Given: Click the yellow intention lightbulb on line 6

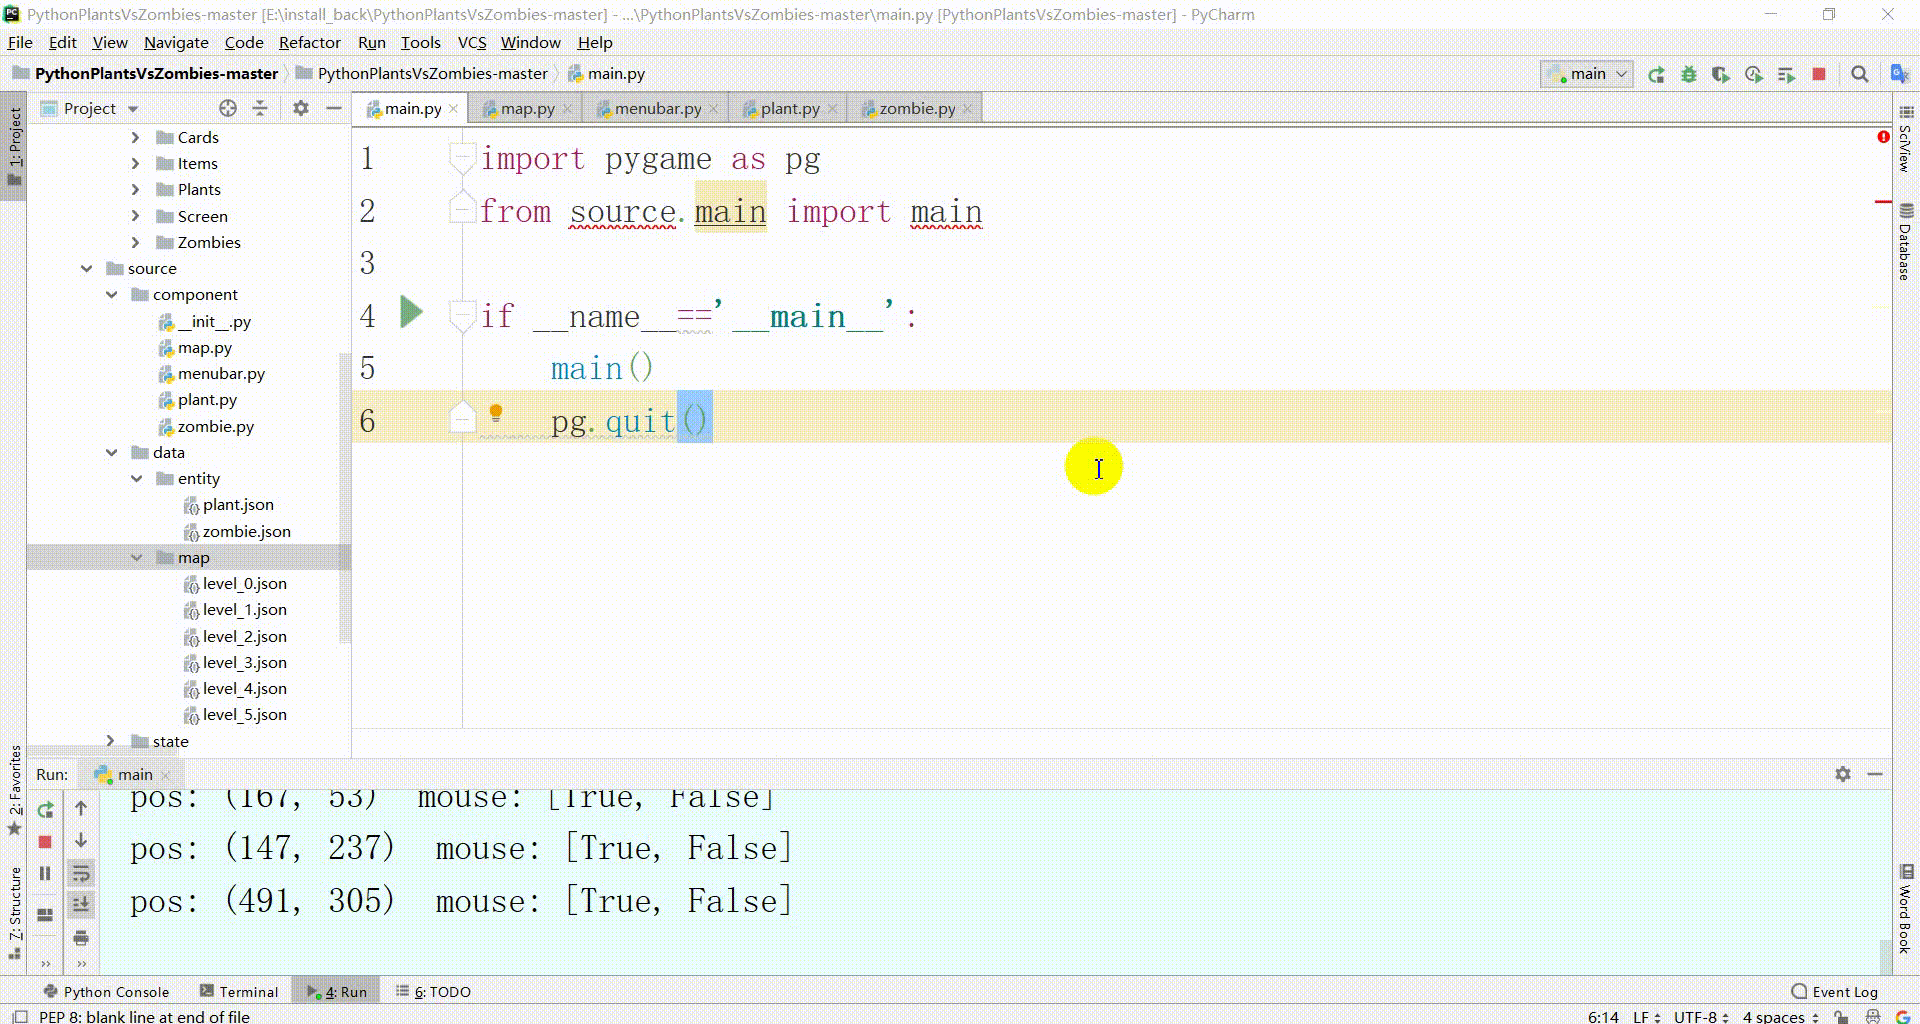Looking at the screenshot, I should 495,413.
